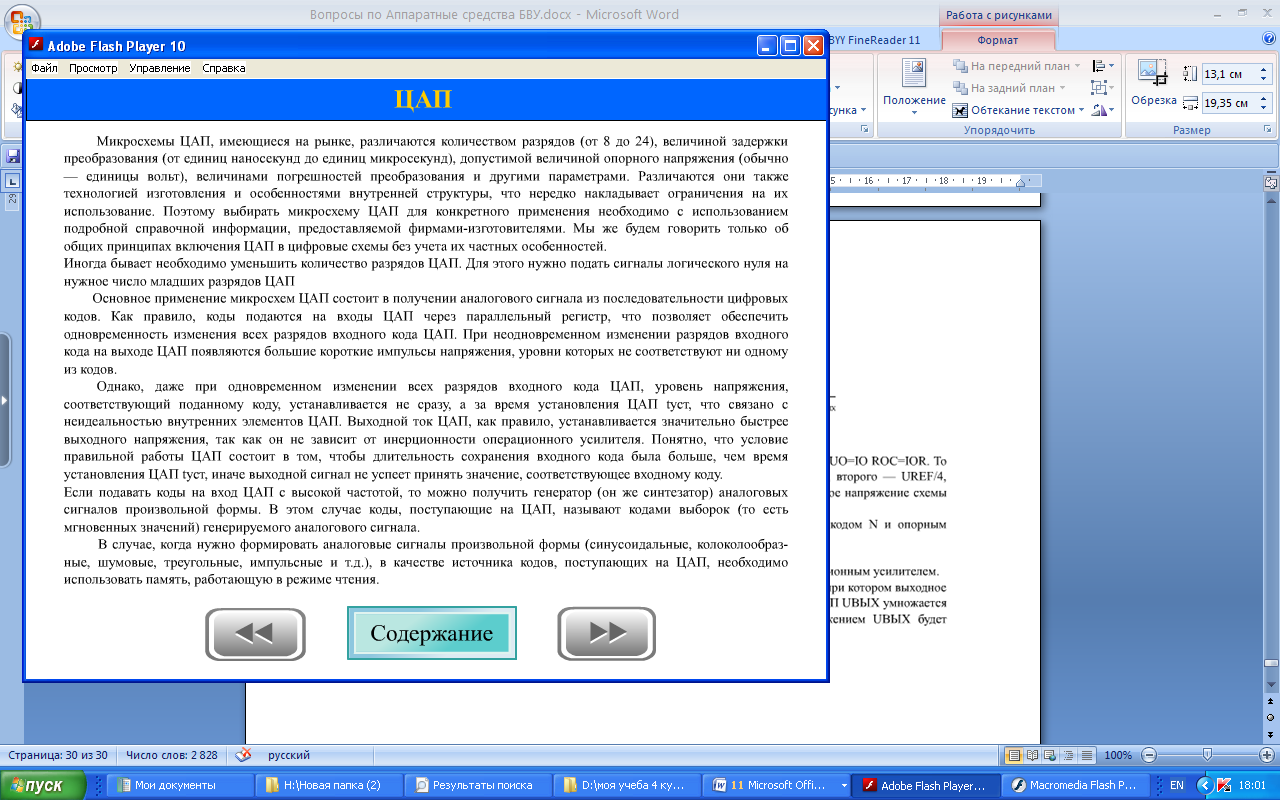Viewport: 1280px width, 800px height.
Task: Switch to the Формат ribbon tab in Word
Action: 997,40
